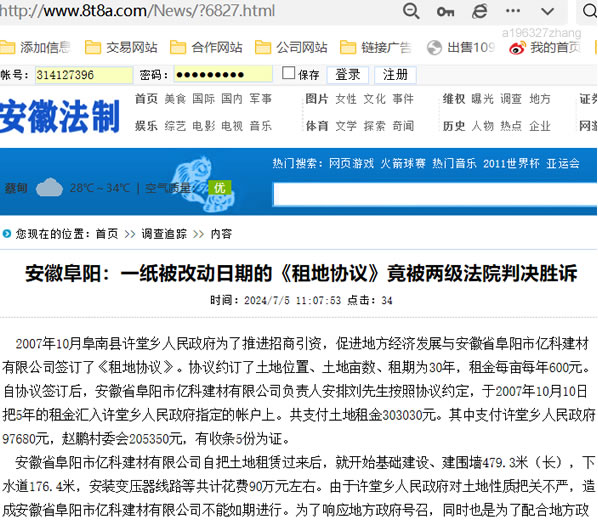Image resolution: width=598 pixels, height=520 pixels.
Task: Click the 帐号 account input field
Action: point(84,74)
